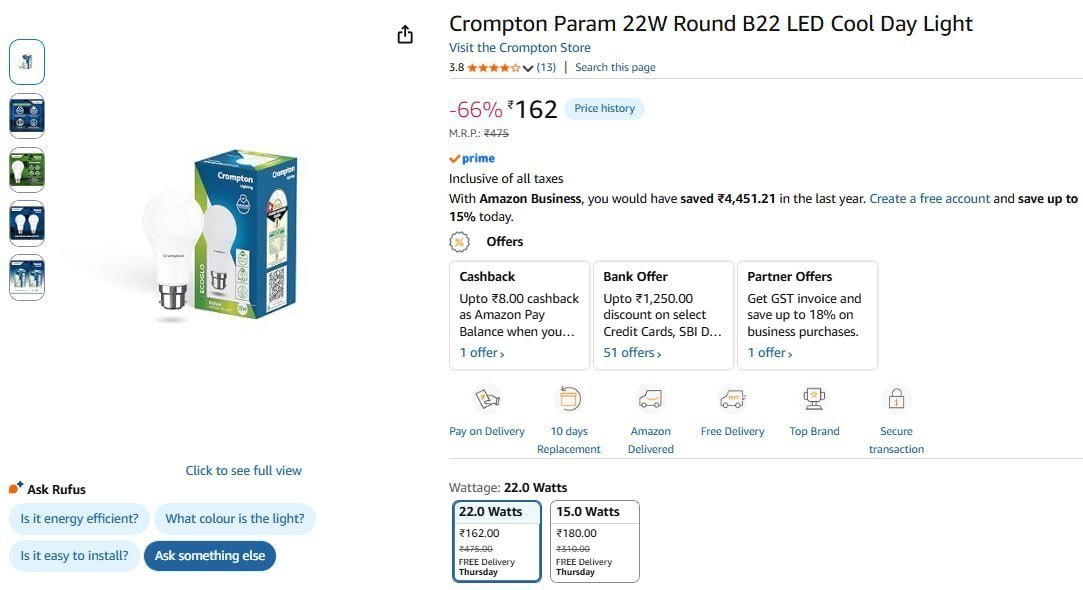Expand Partner Offers 1 offer link
Viewport: 1083px width, 590px height.
click(769, 353)
